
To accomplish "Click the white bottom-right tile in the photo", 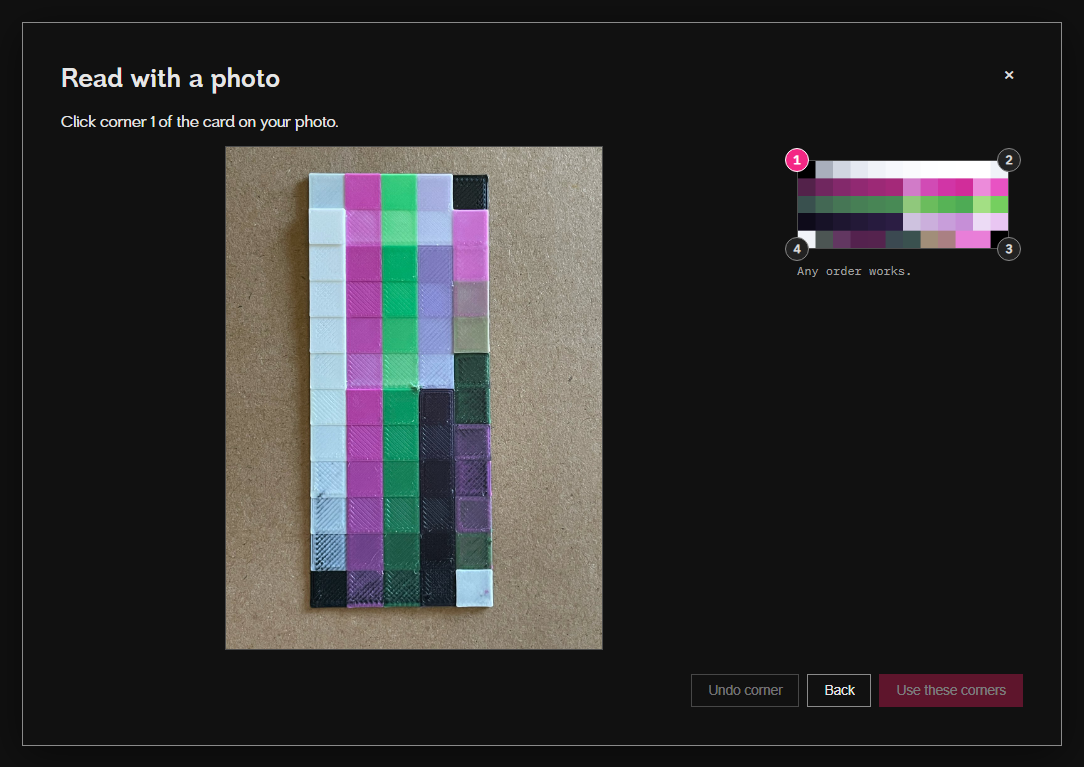I will [x=474, y=588].
